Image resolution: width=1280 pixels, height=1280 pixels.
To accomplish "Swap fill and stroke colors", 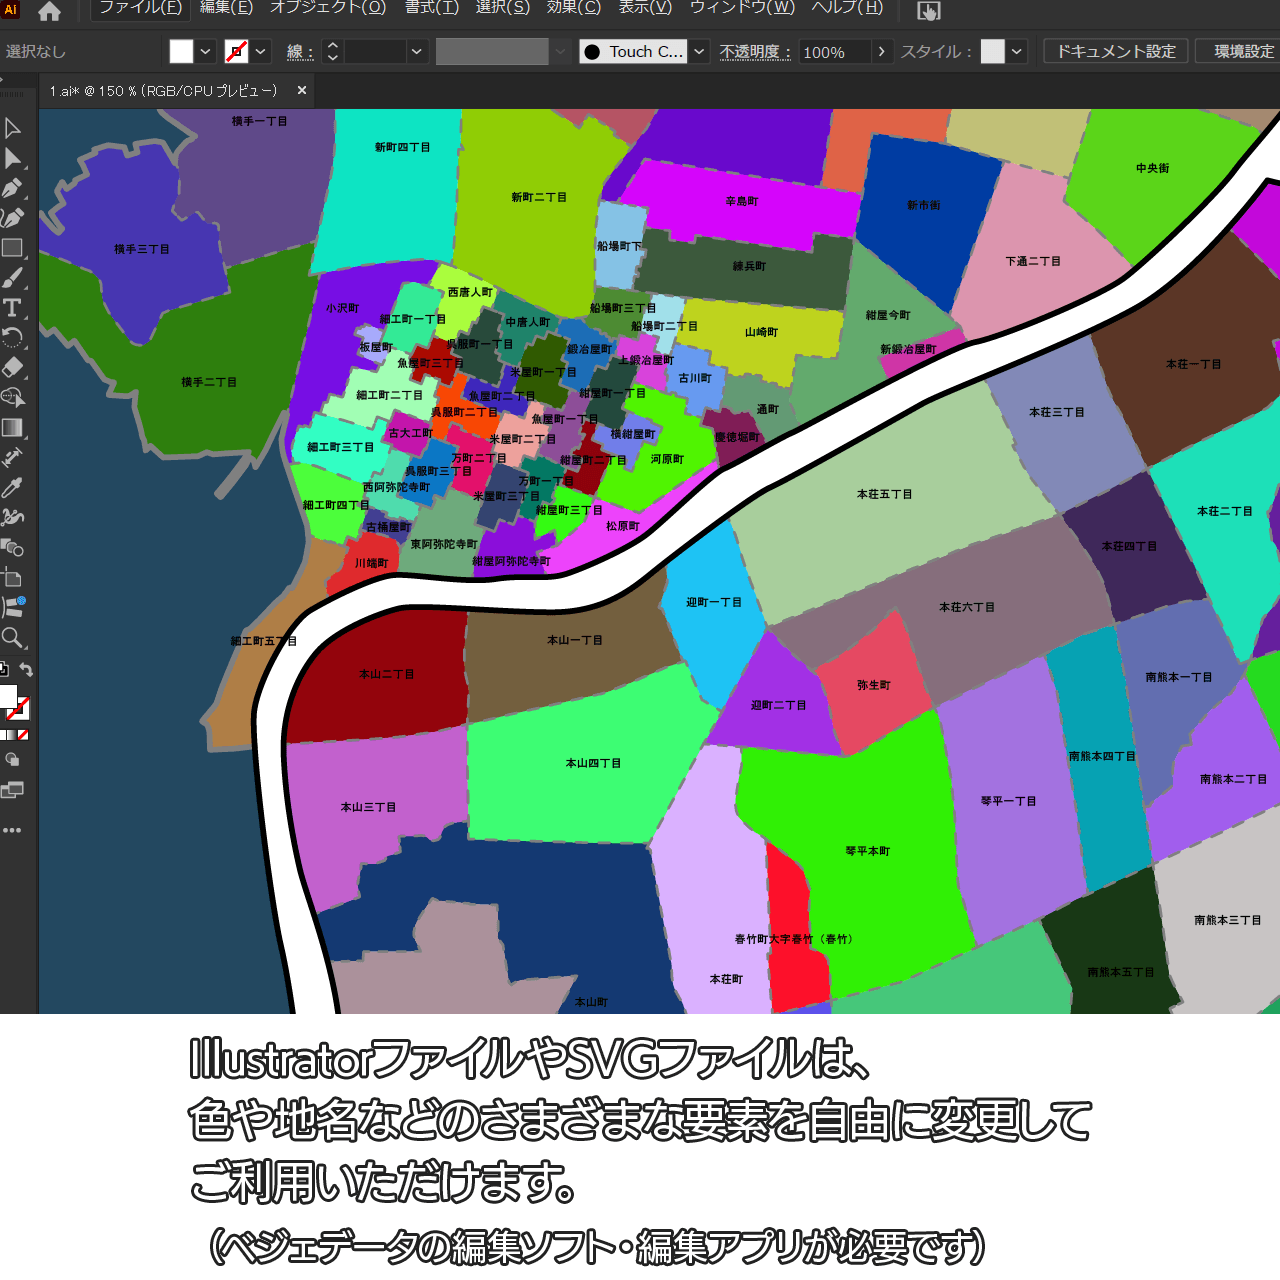I will [26, 670].
